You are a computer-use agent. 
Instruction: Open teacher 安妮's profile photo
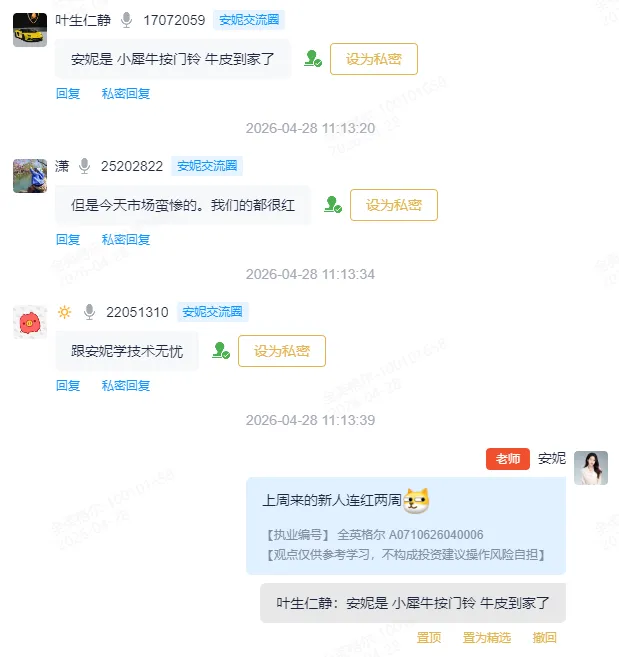coord(591,468)
